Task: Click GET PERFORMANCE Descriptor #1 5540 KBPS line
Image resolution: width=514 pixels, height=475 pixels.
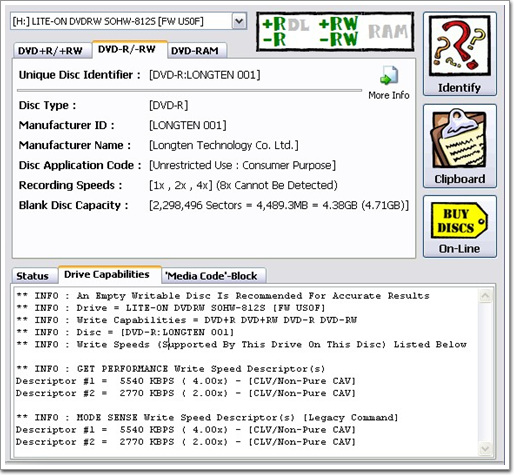Action: click(x=186, y=381)
